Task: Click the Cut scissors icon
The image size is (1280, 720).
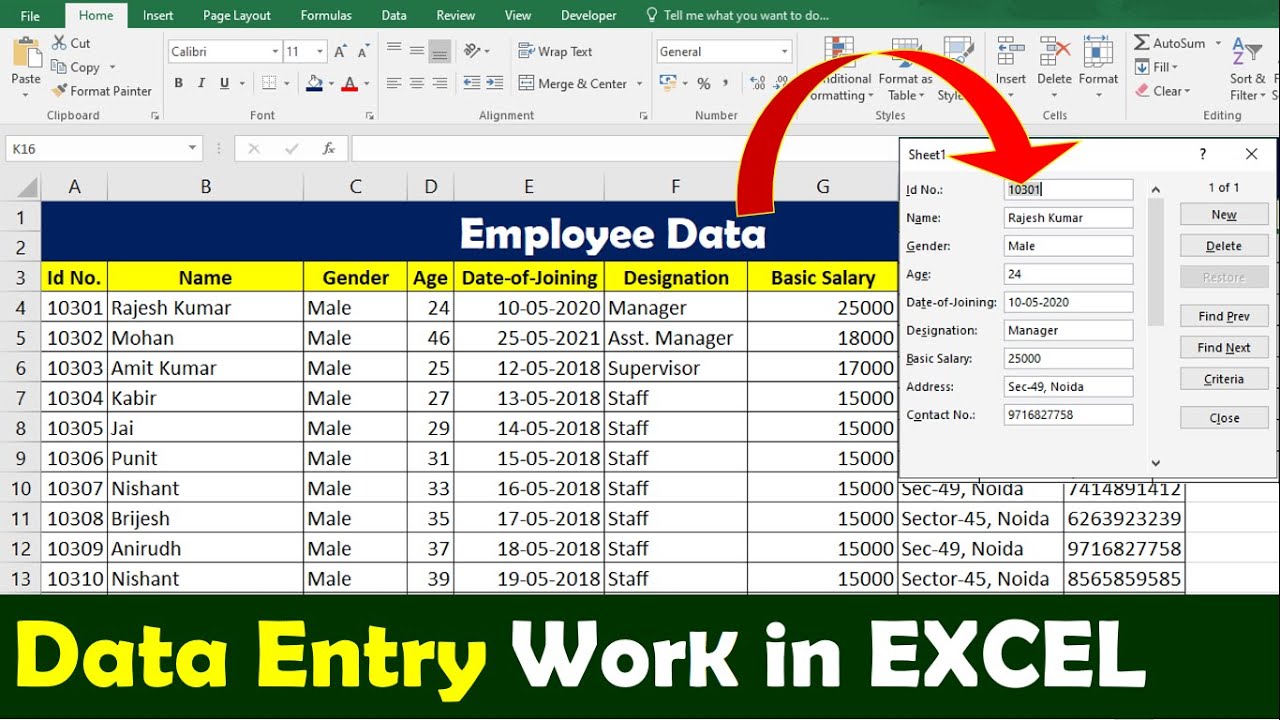Action: [x=59, y=43]
